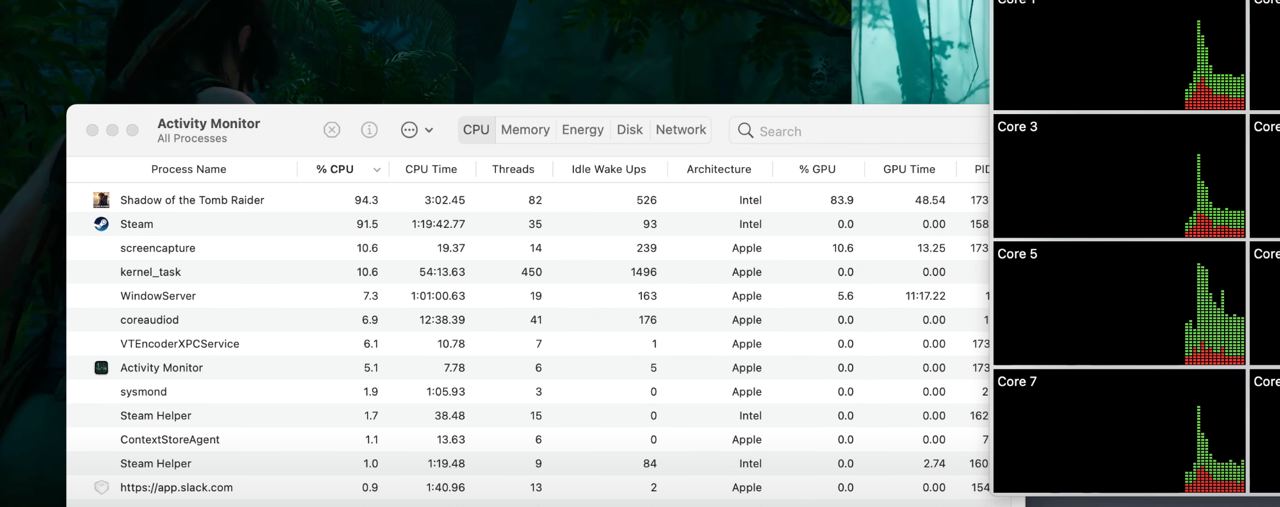Sort by GPU Time column header
The image size is (1280, 507).
coord(909,169)
